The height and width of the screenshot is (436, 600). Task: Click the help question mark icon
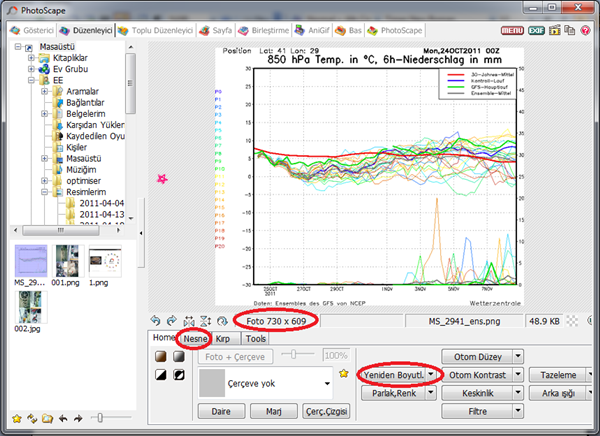click(585, 31)
